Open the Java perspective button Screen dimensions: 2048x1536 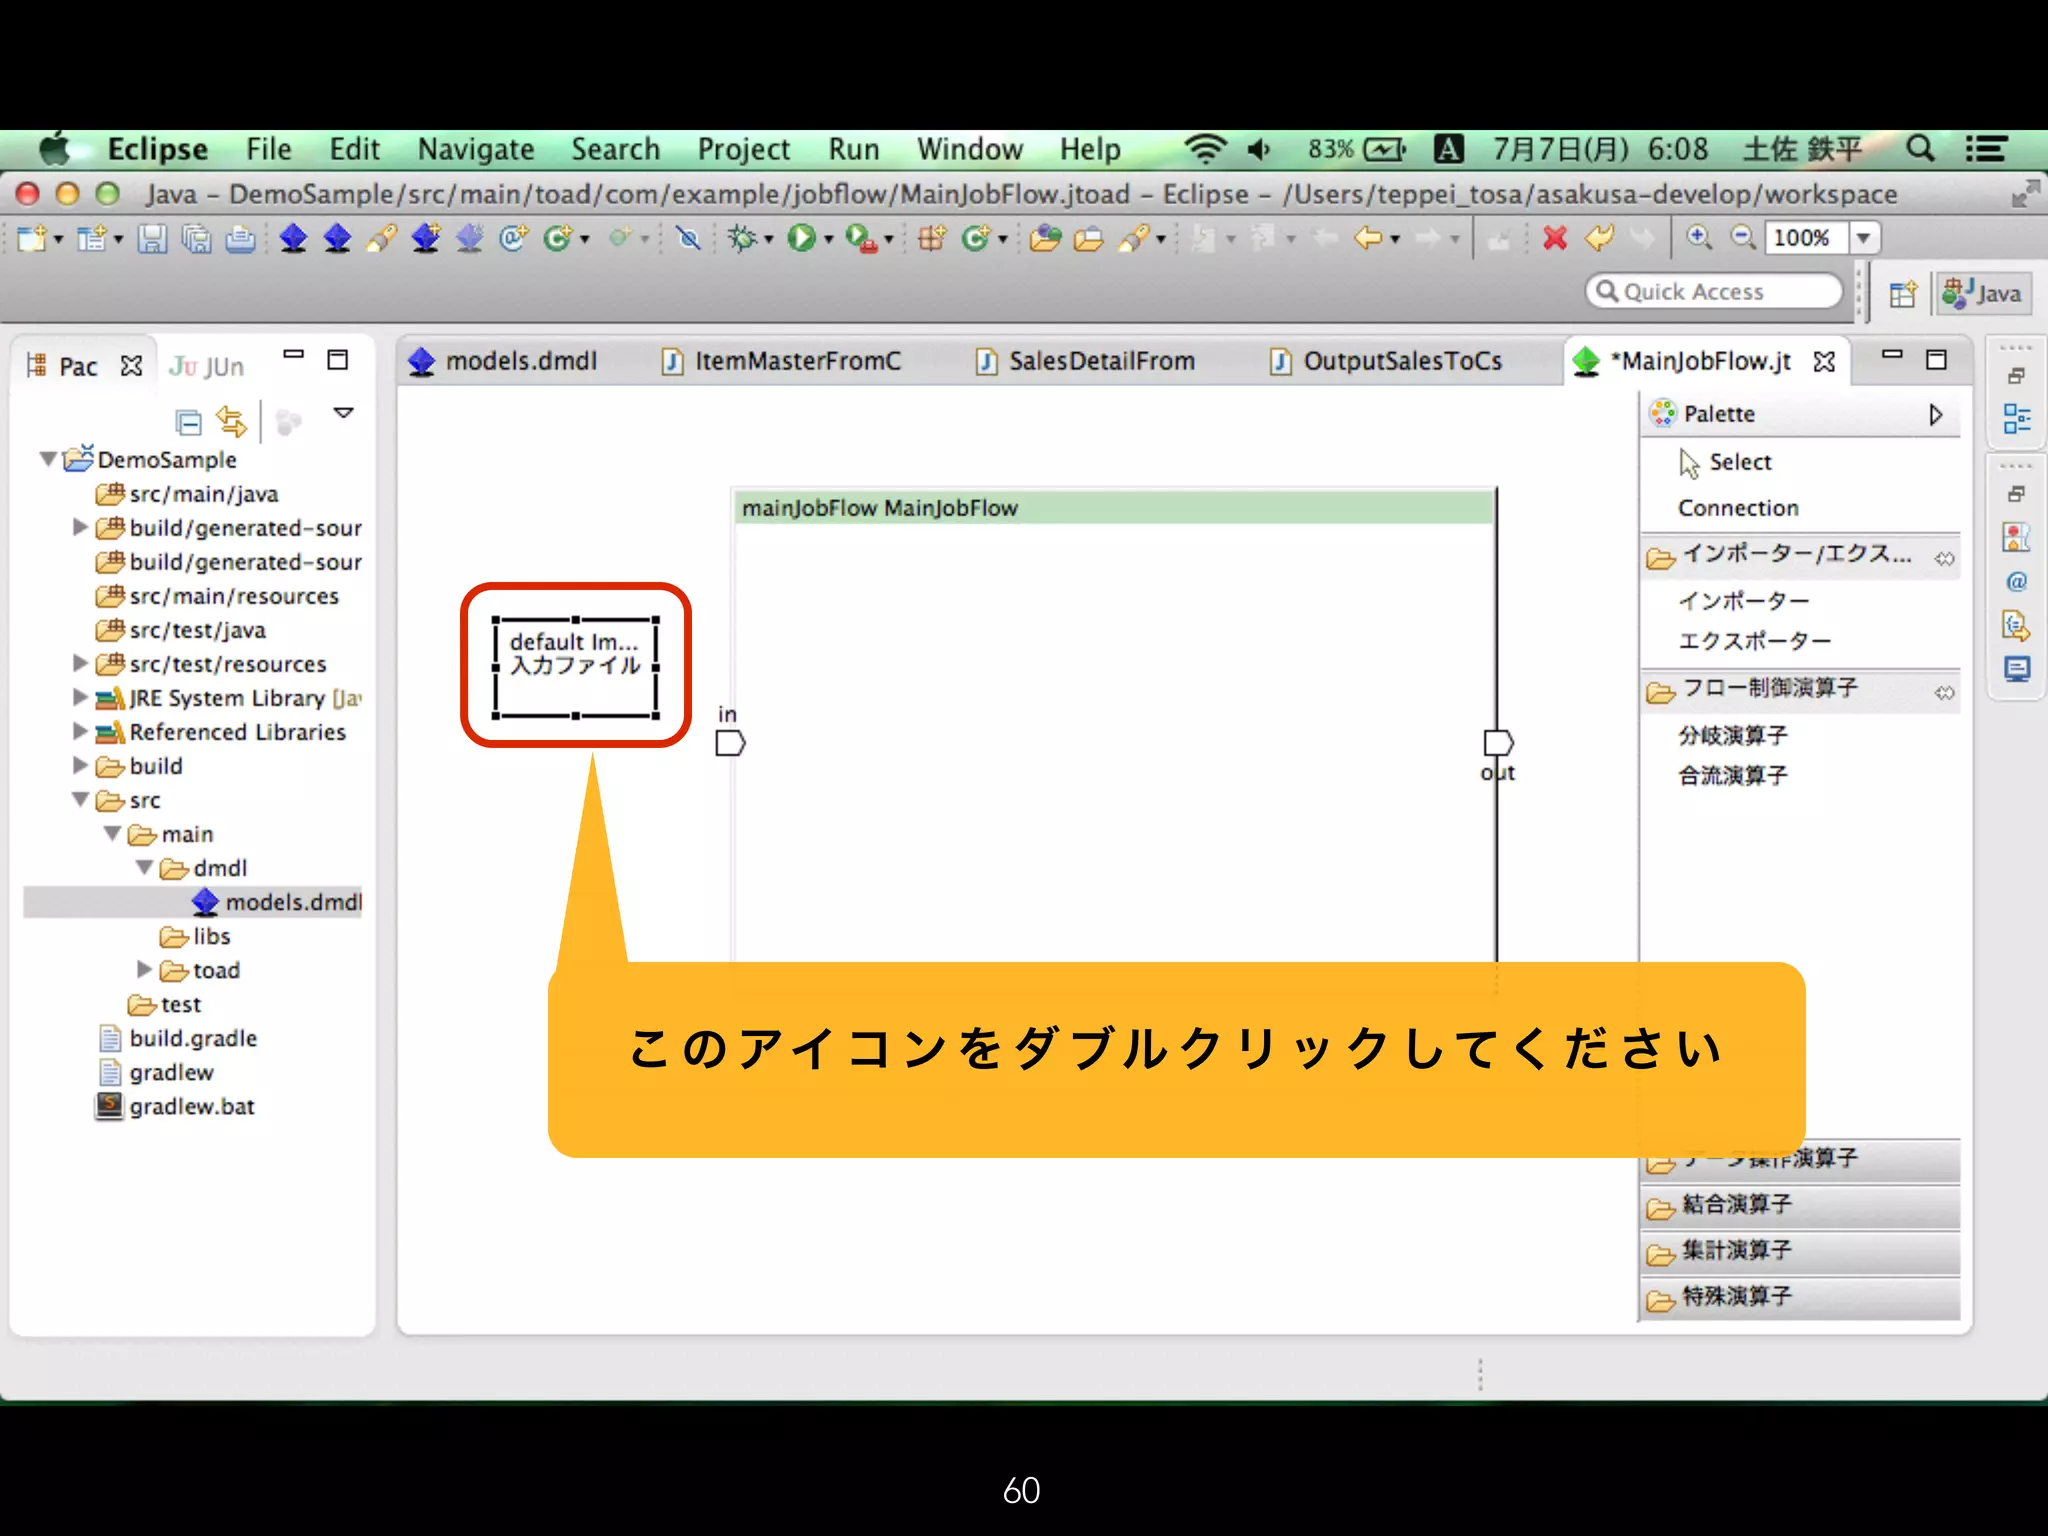(1983, 293)
